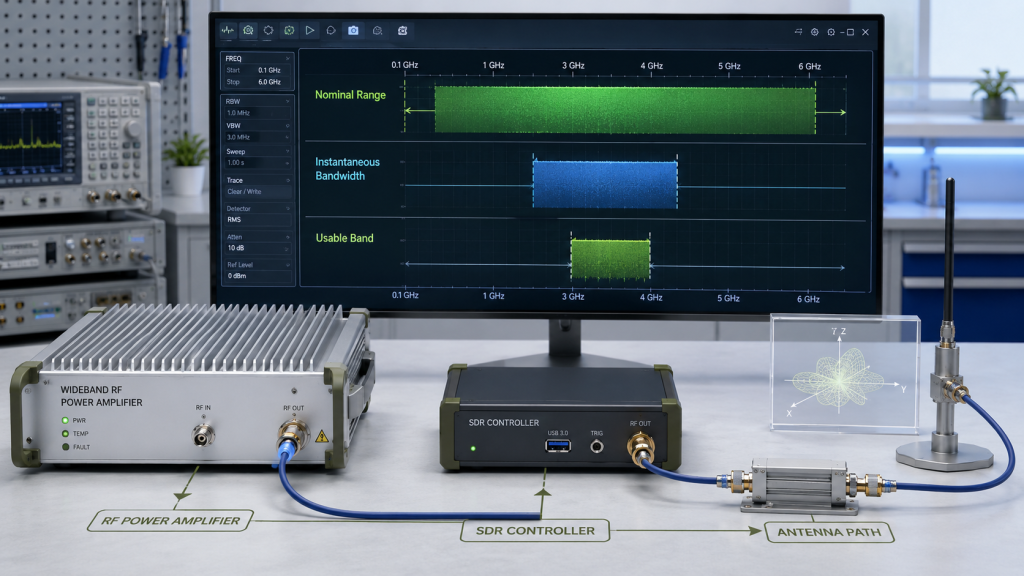Click the last toolbar icon right of search

tap(402, 31)
